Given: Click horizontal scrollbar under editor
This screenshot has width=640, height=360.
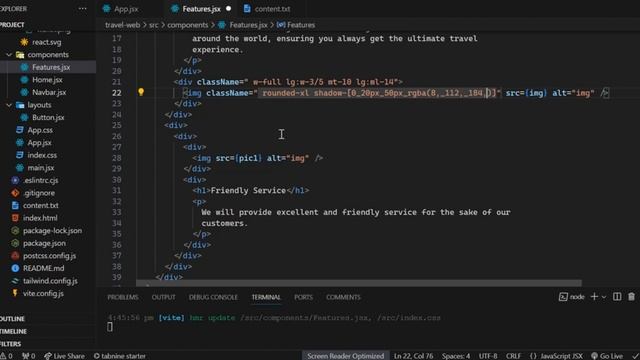Looking at the screenshot, I should click(359, 283).
